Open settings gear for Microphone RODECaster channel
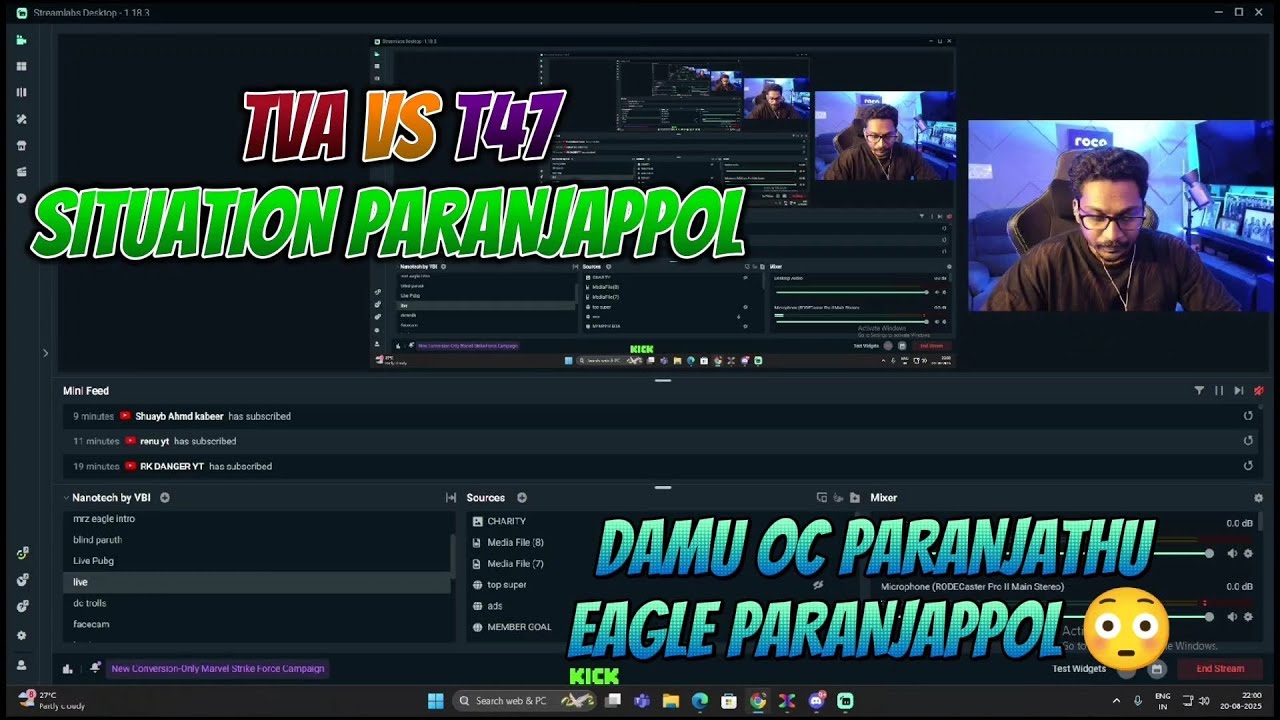 [1248, 617]
